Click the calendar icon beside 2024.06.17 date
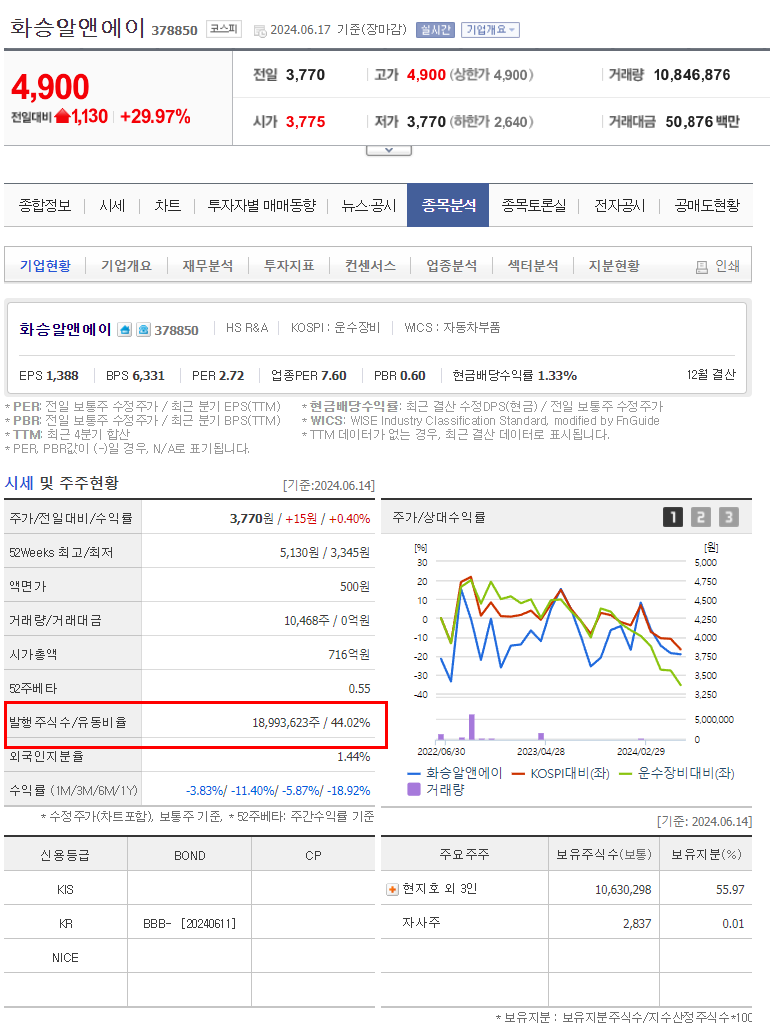 (x=260, y=30)
